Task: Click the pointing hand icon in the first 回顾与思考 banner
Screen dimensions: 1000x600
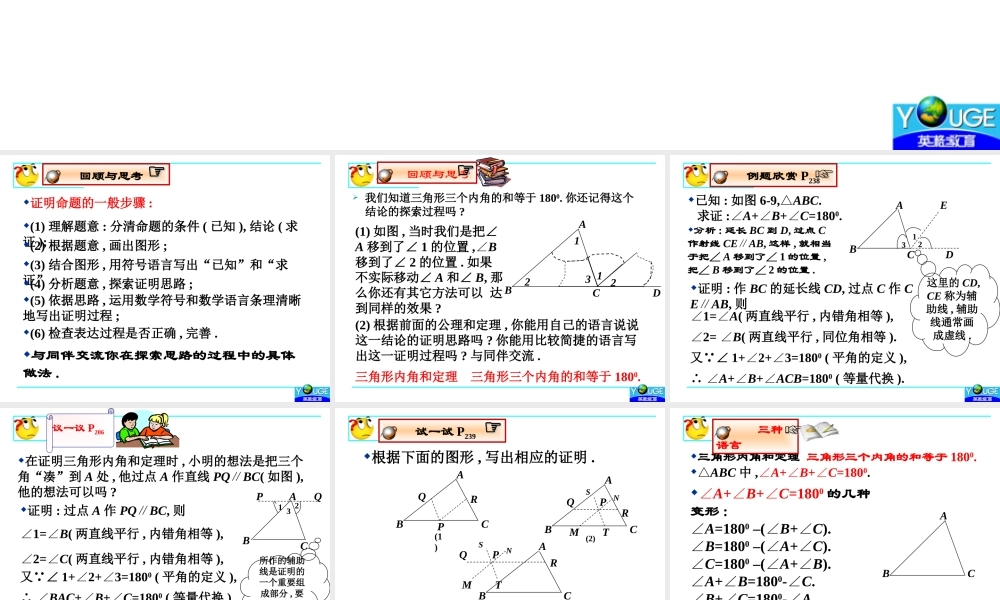Action: click(156, 172)
